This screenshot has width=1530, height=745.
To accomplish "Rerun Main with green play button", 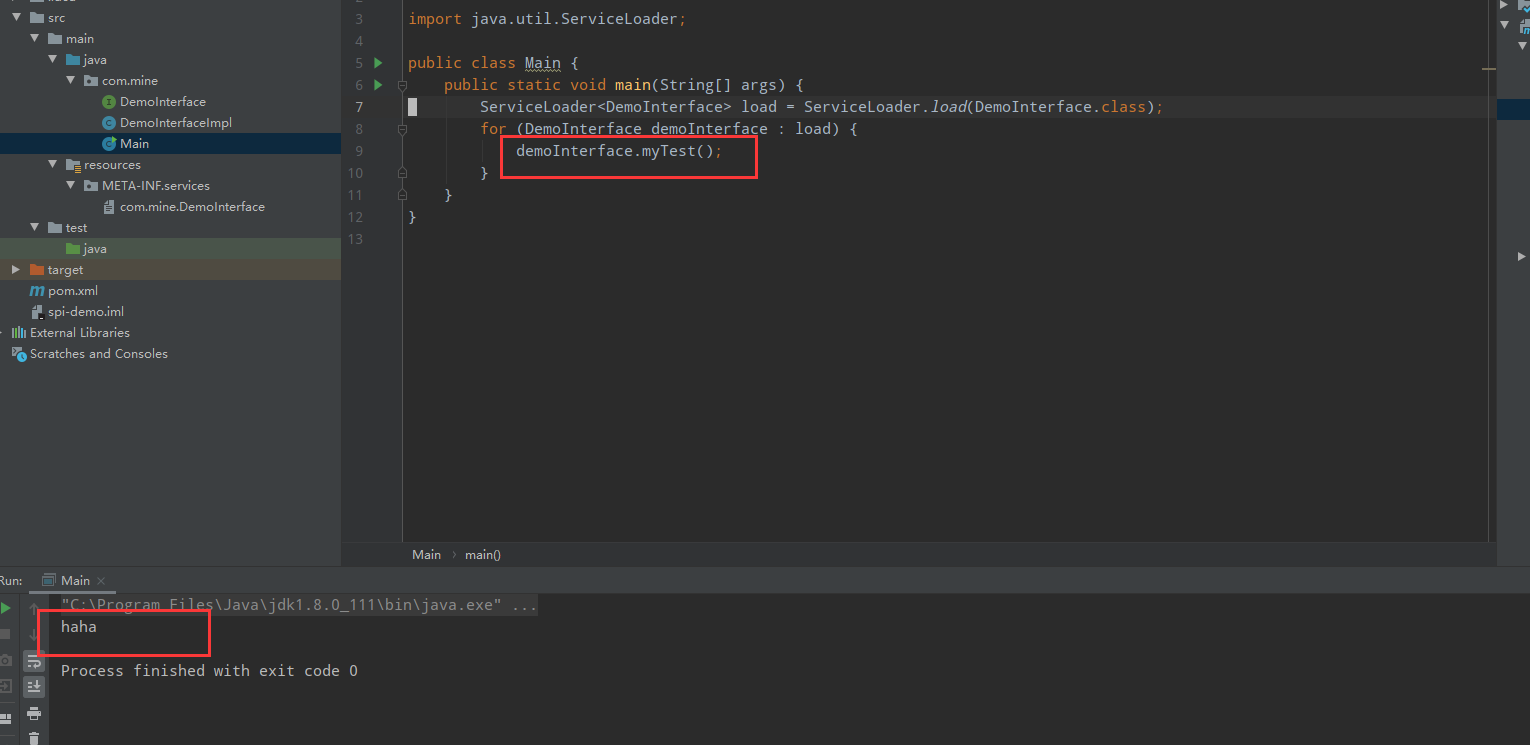I will [6, 608].
